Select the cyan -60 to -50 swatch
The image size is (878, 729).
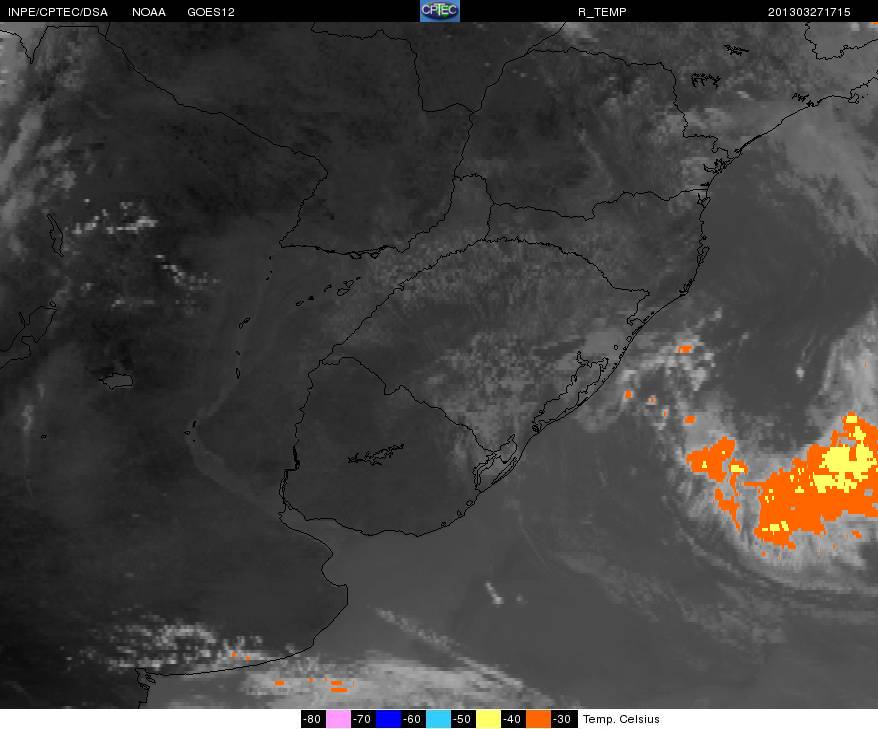(x=438, y=719)
